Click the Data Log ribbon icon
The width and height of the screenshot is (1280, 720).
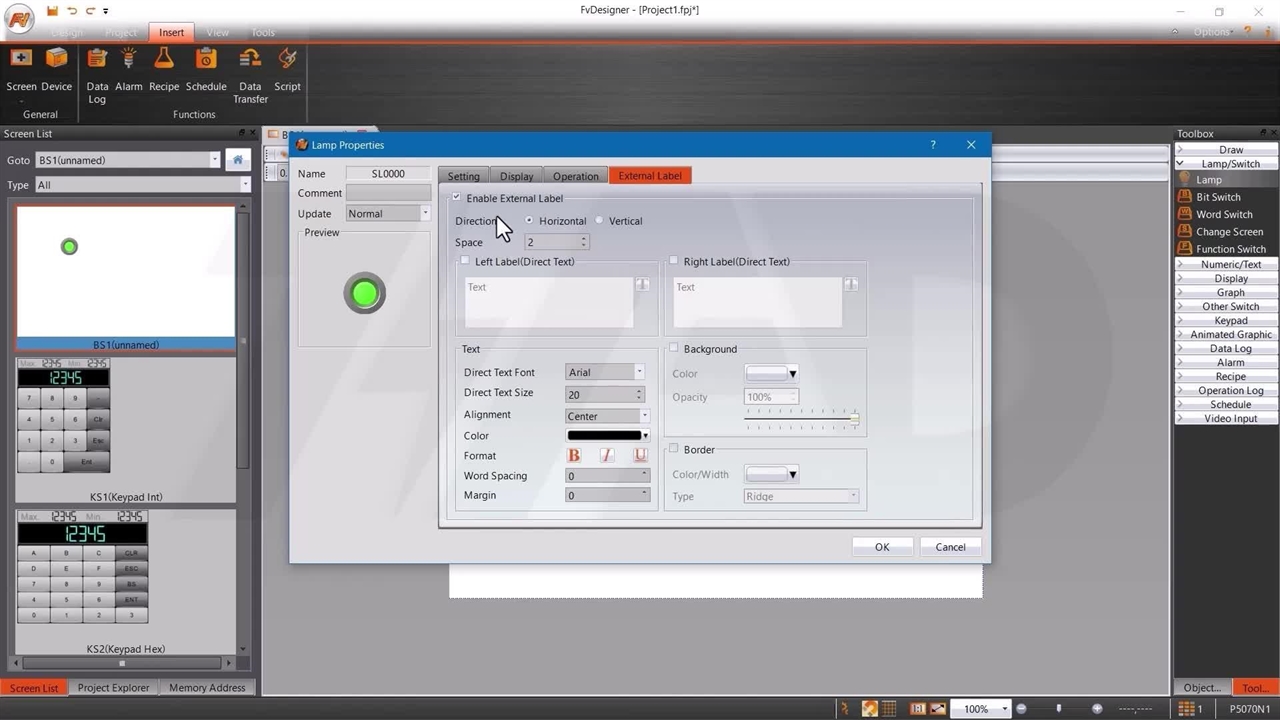[x=97, y=60]
